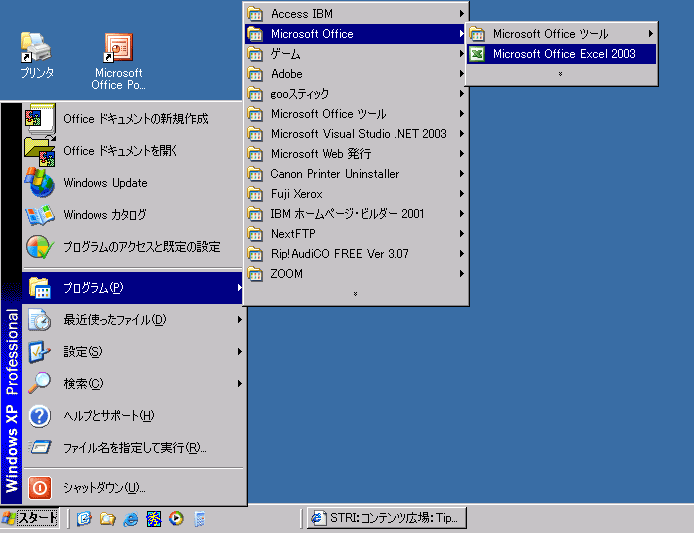
Task: Open Rip!AudiCO FREE Ver 3.07 folder
Action: (356, 254)
